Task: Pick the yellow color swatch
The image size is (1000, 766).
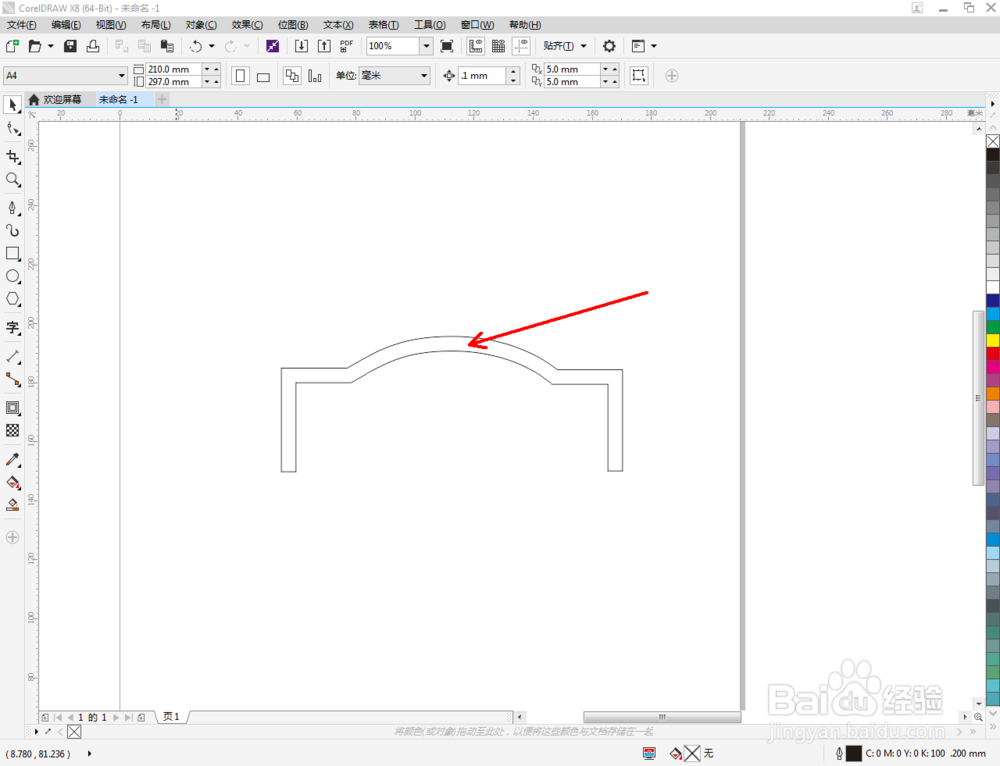Action: [993, 340]
